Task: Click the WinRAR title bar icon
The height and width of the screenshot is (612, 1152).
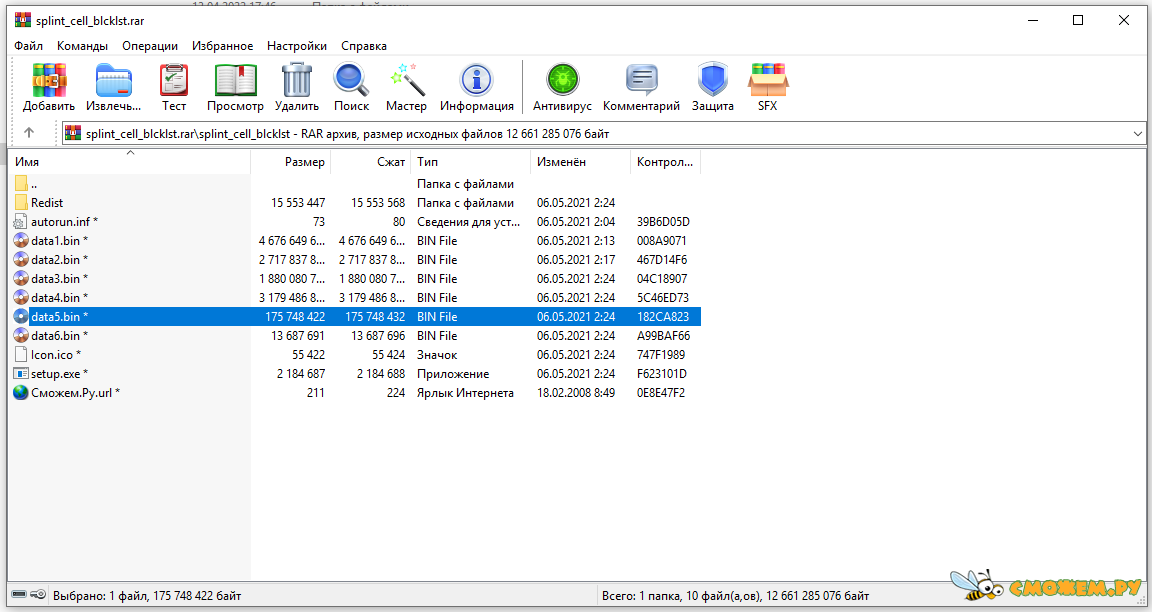Action: pyautogui.click(x=23, y=20)
